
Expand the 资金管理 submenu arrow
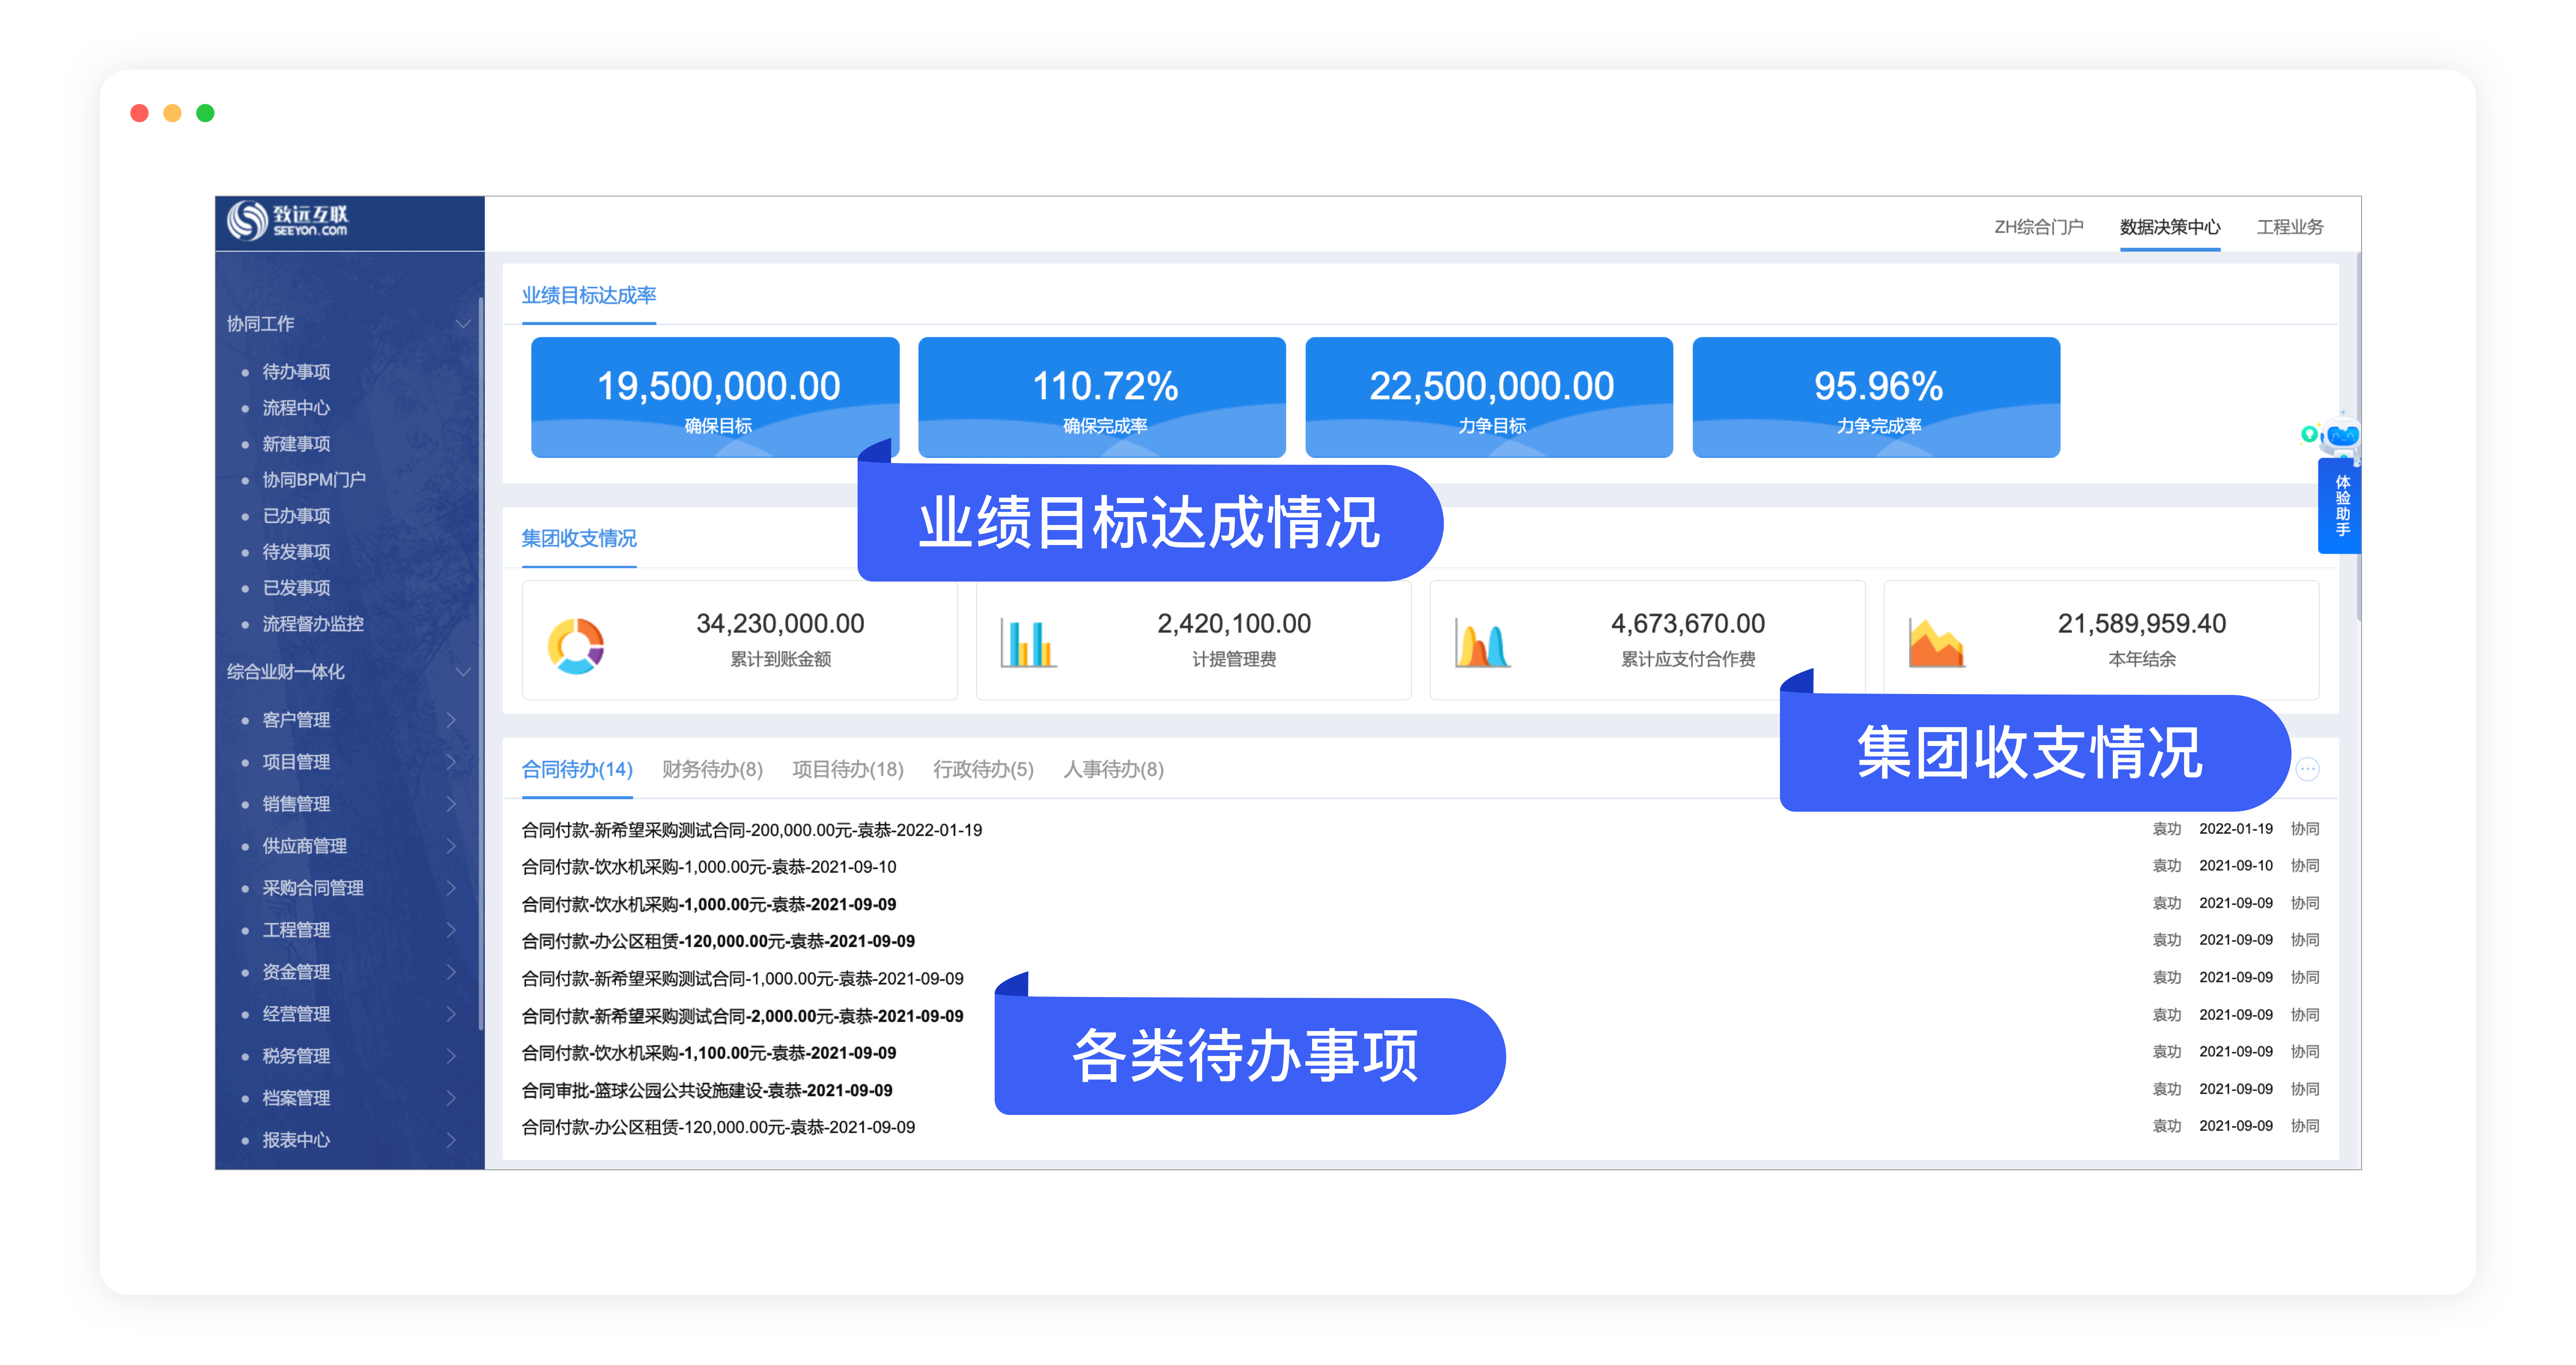451,971
